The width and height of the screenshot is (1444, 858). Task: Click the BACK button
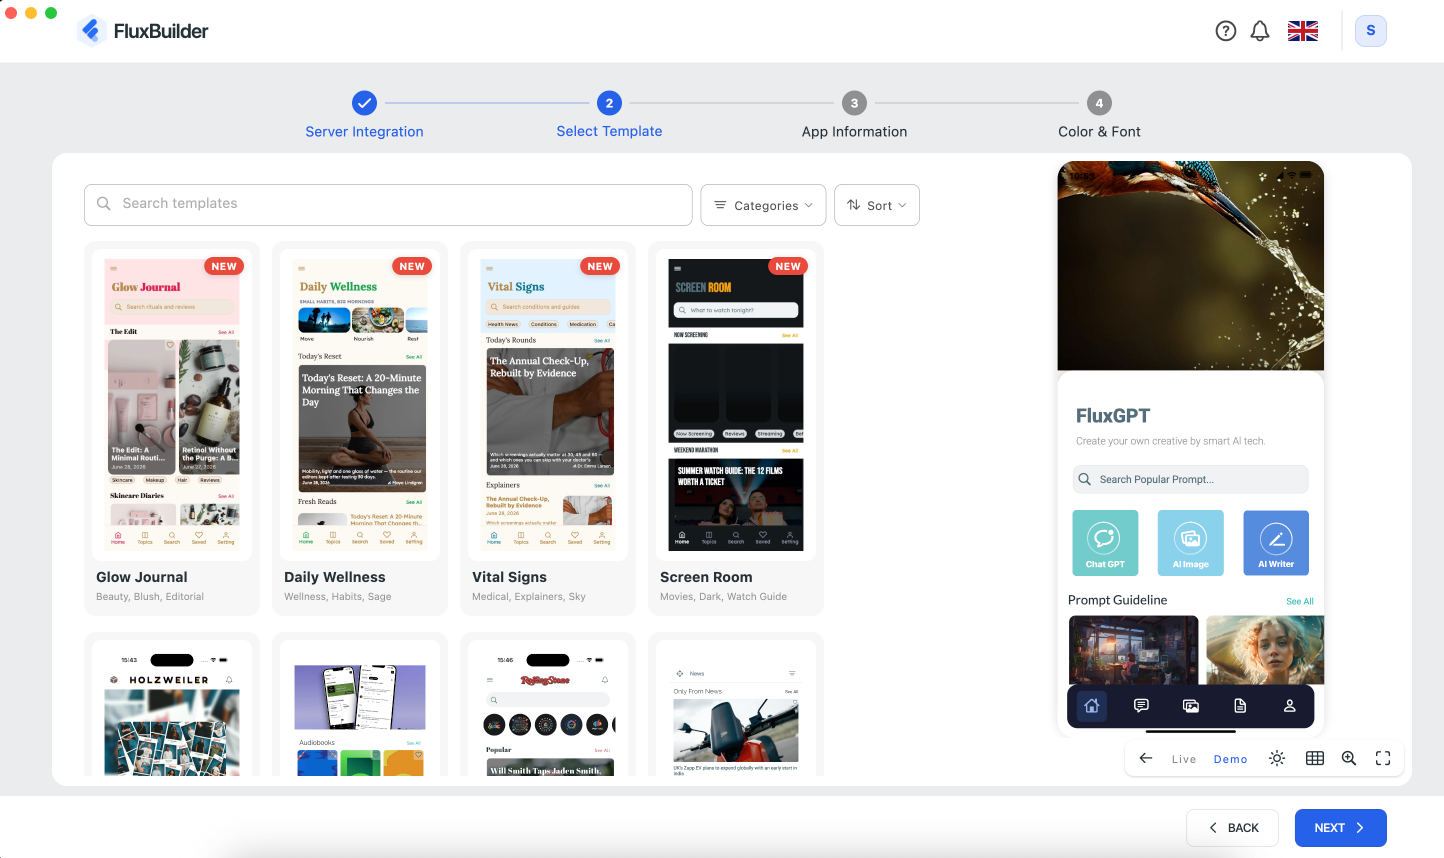coord(1233,828)
